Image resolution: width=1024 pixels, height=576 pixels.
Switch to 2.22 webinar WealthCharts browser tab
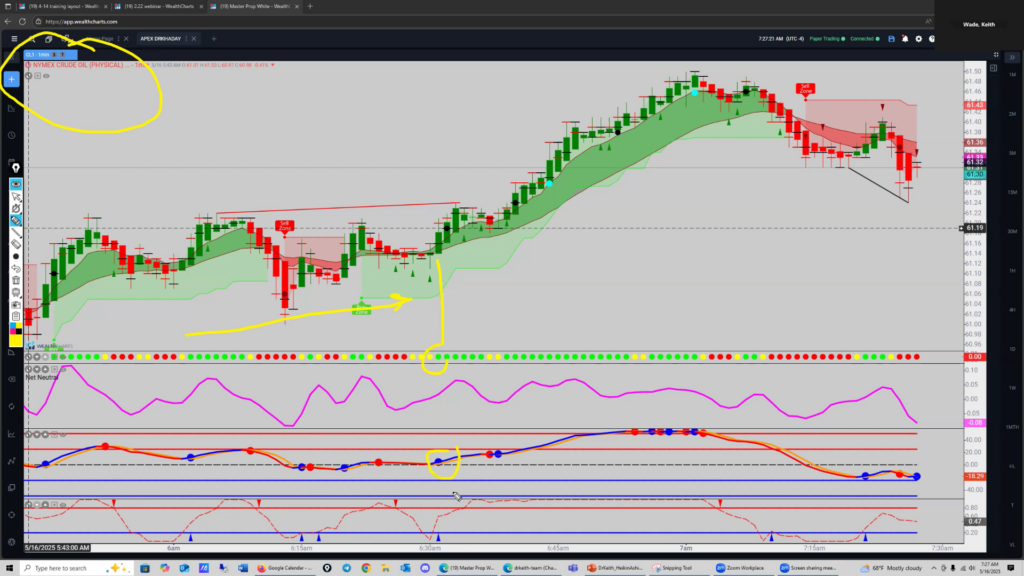[x=159, y=7]
